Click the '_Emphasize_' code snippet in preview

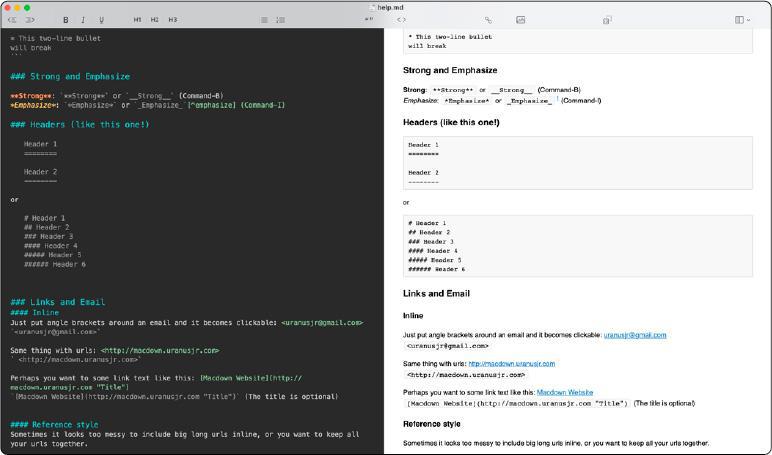(529, 100)
